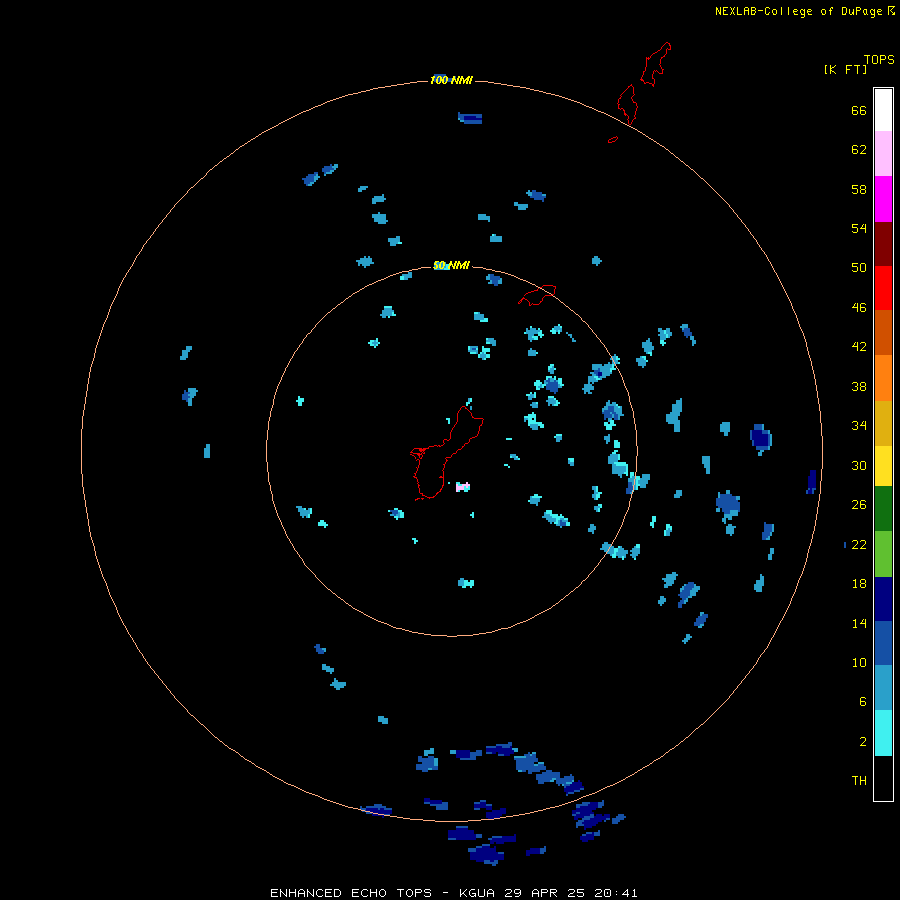Click the 100 NMI range ring label
900x900 pixels.
click(451, 80)
